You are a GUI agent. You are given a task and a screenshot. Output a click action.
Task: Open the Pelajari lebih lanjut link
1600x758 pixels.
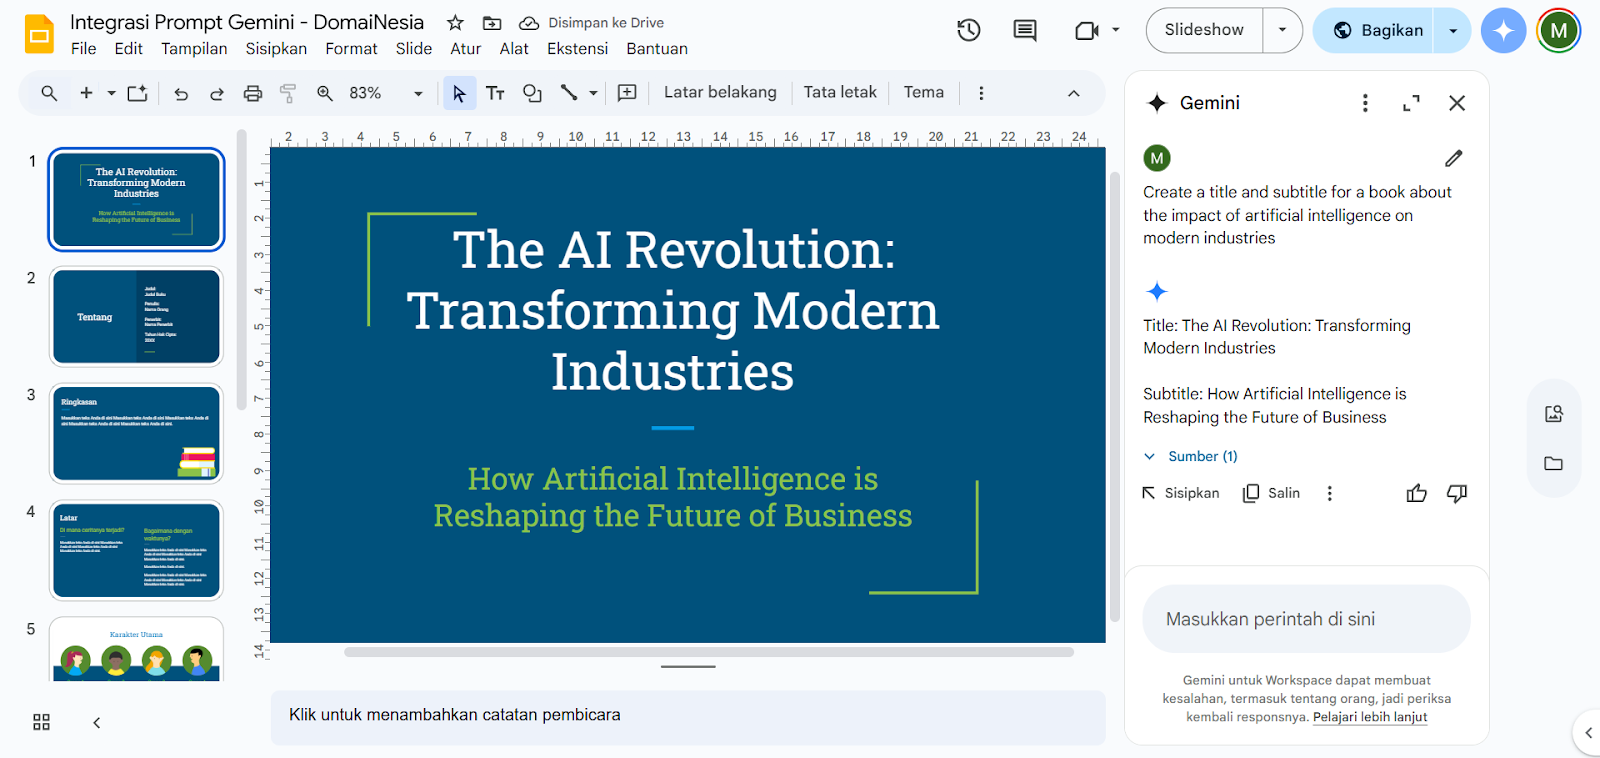tap(1369, 717)
